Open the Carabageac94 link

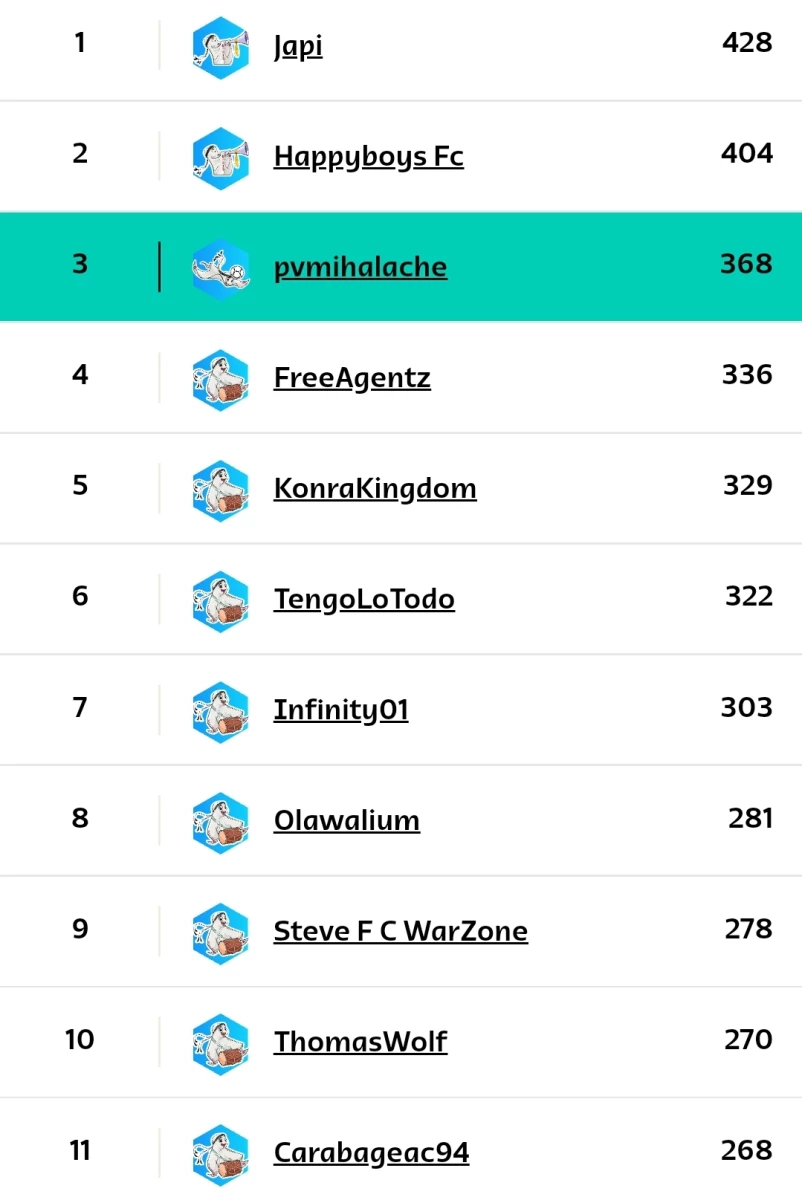[x=371, y=1154]
